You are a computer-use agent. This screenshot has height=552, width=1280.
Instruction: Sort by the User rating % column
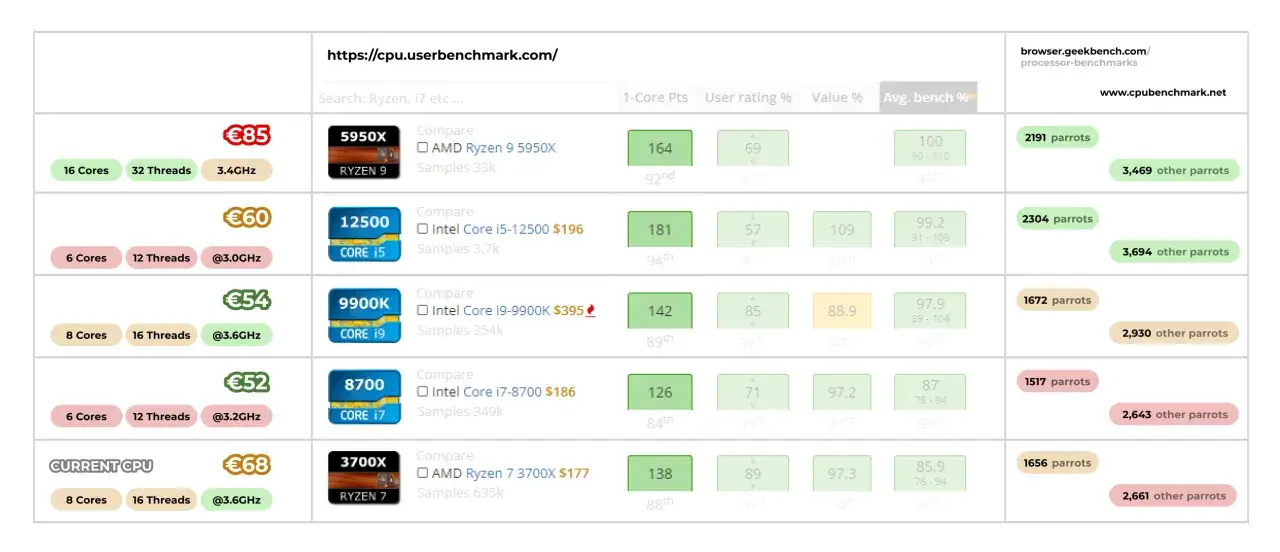point(748,97)
